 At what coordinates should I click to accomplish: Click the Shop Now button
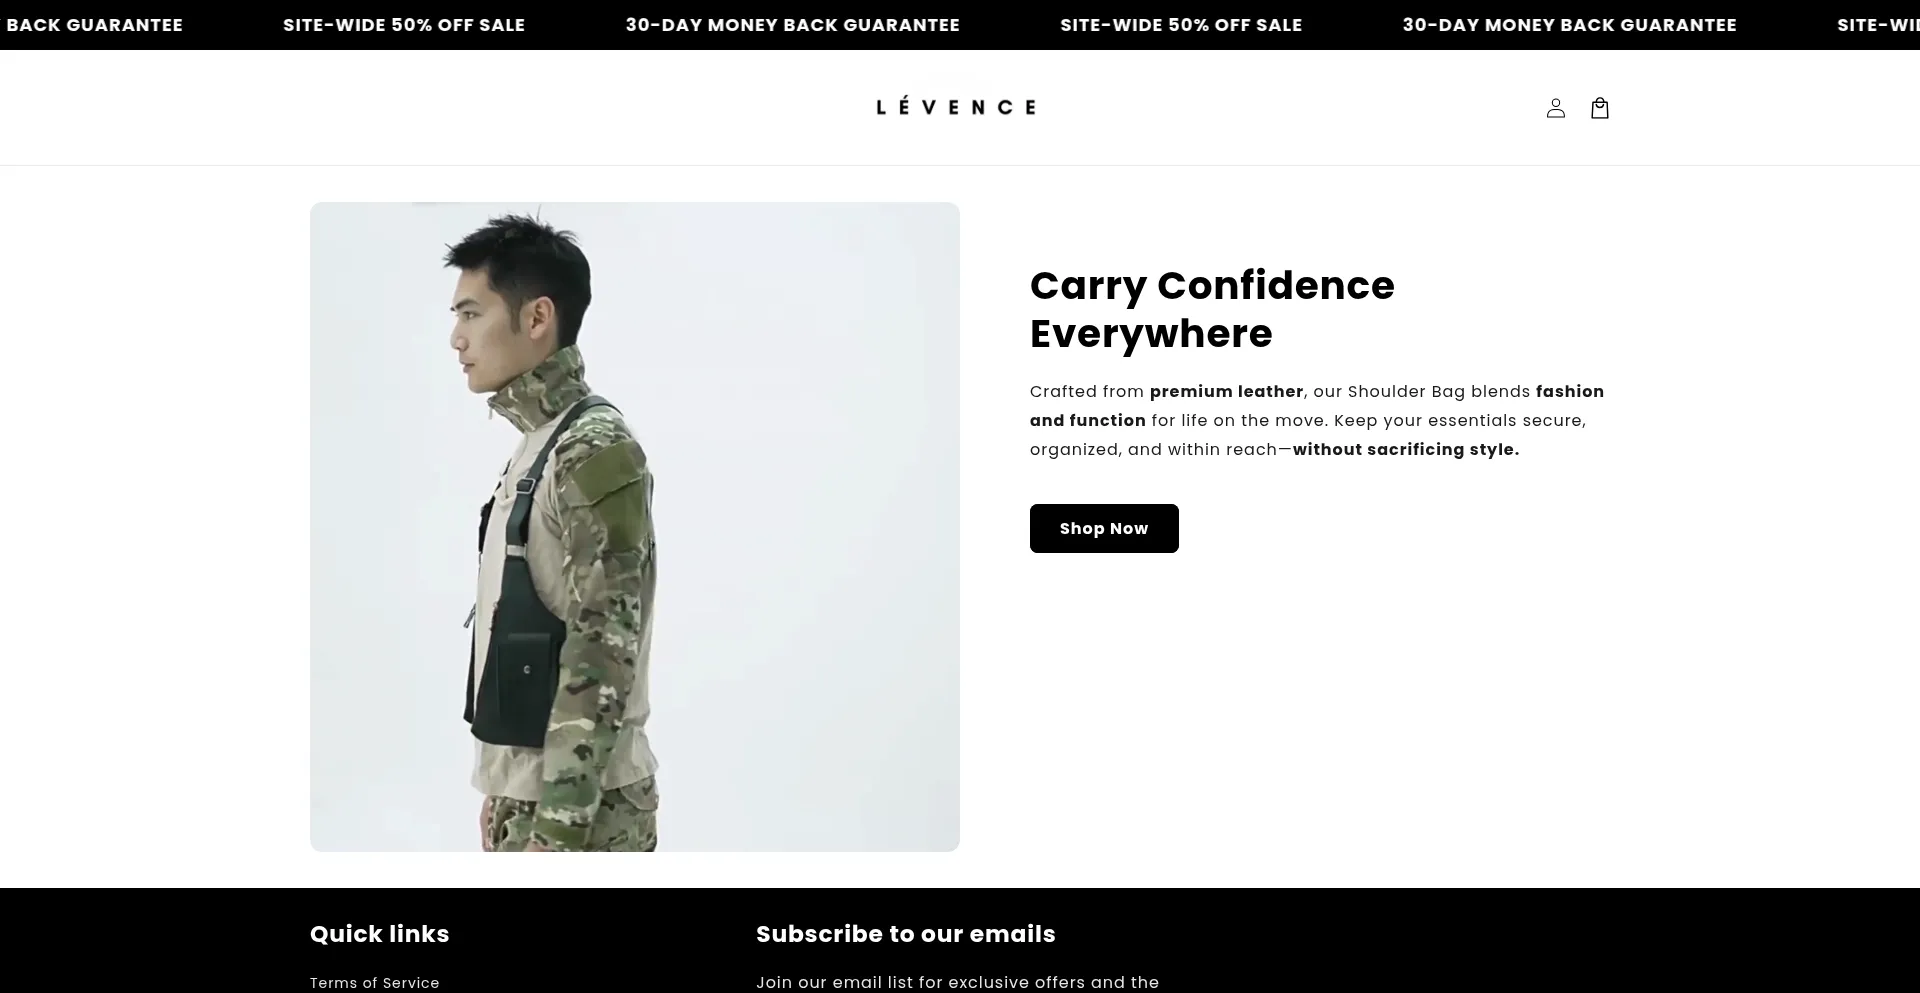point(1104,528)
